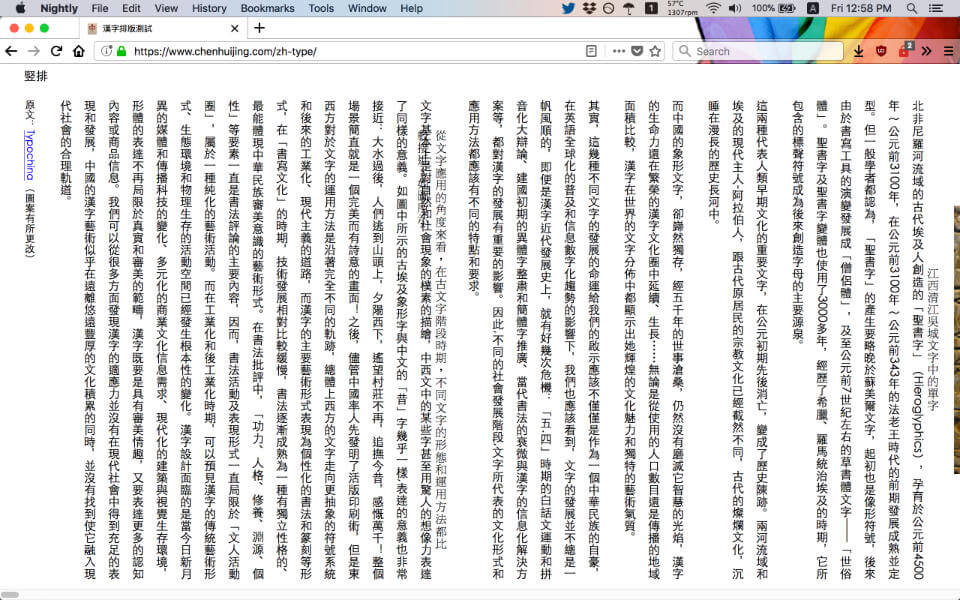Open the Apple menu

[x=20, y=9]
